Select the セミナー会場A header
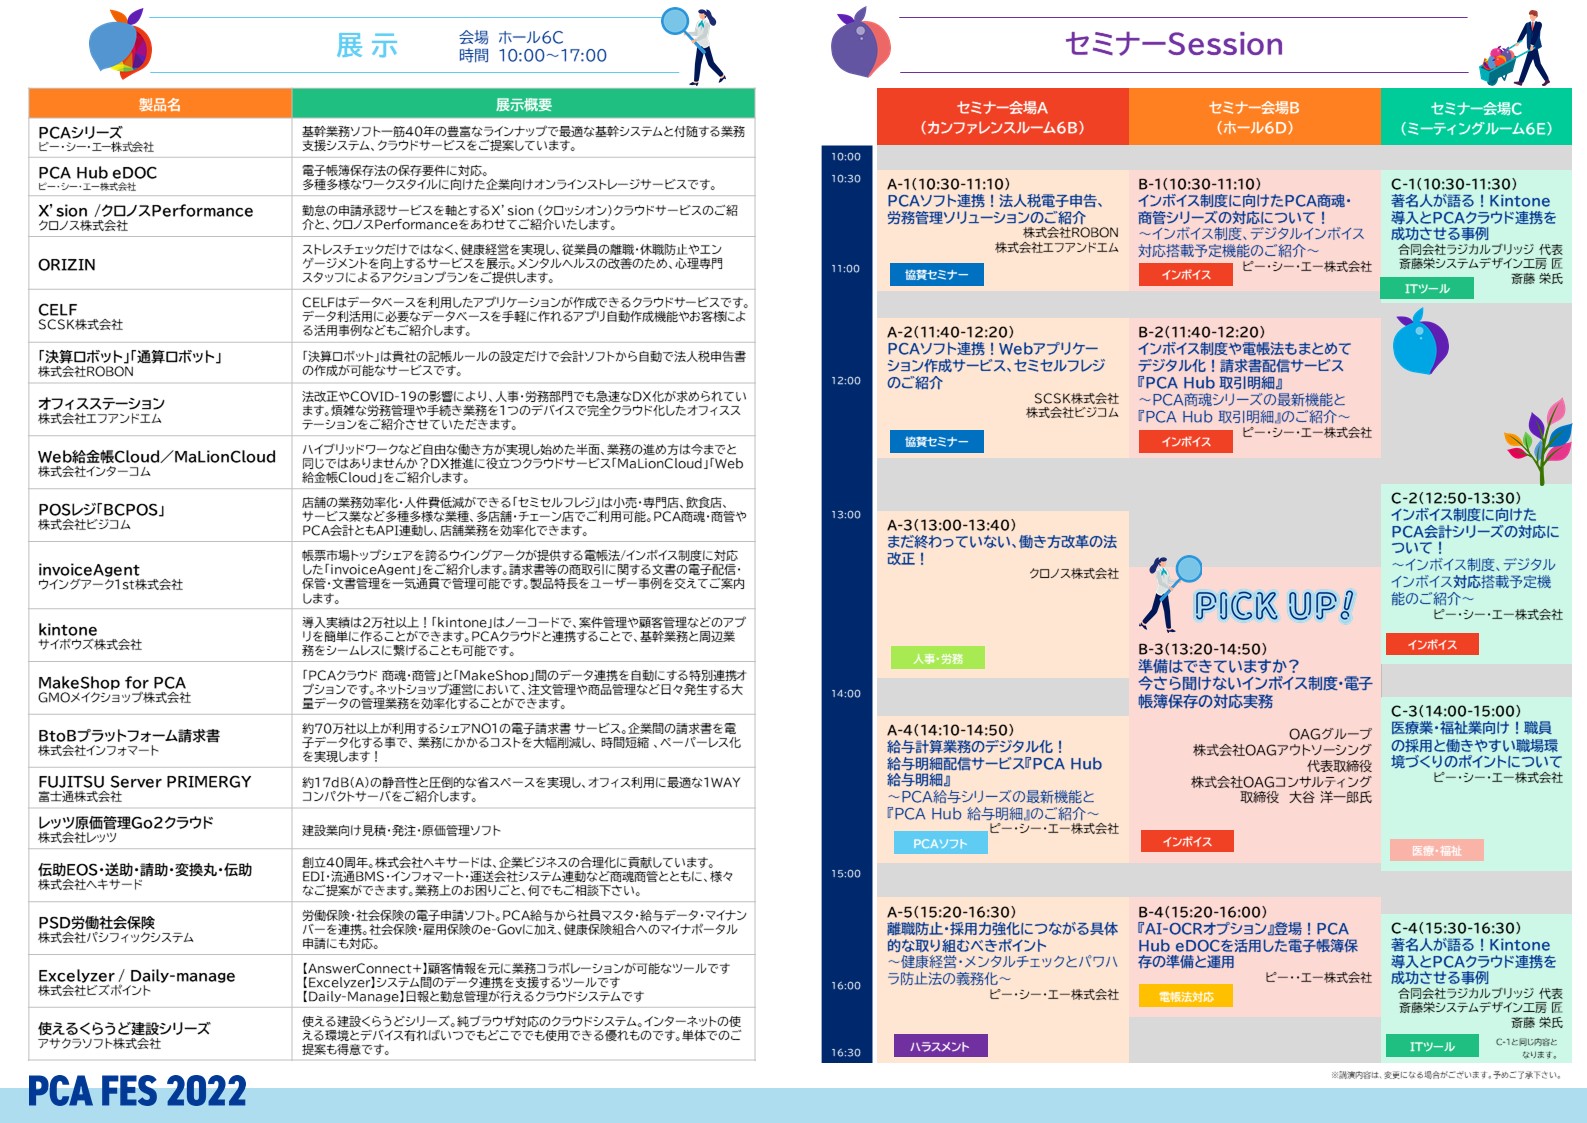 point(1002,117)
